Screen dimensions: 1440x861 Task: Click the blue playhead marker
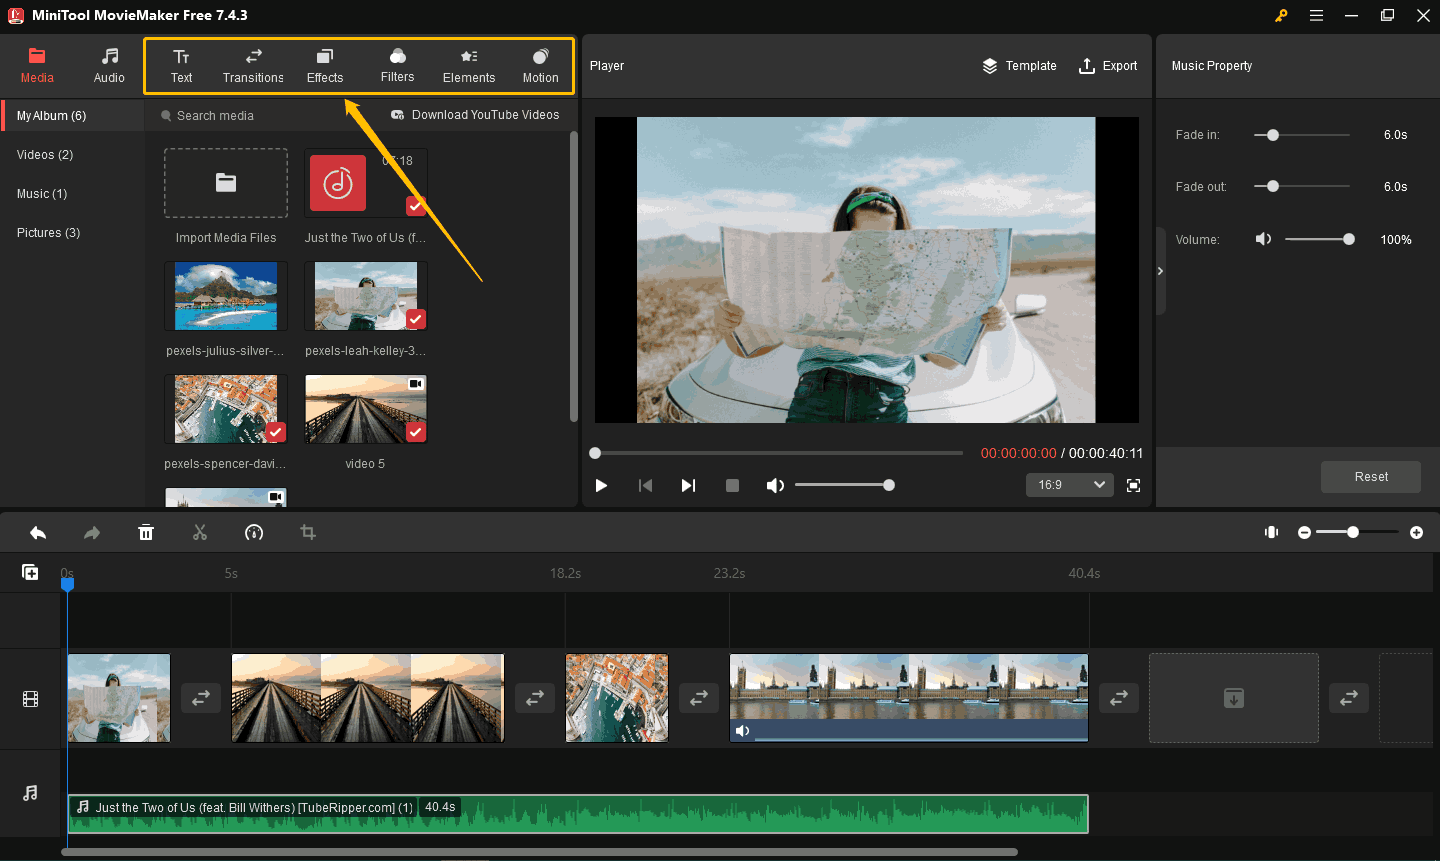pyautogui.click(x=67, y=582)
